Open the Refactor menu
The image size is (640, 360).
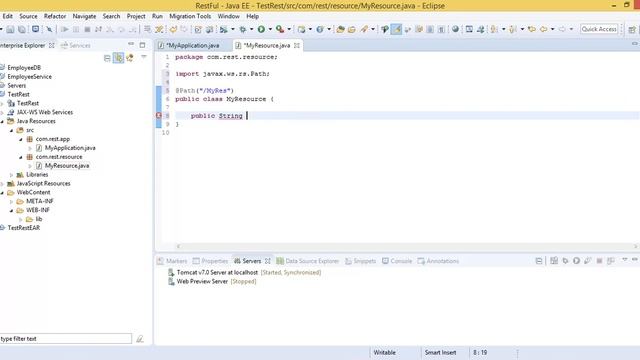coord(55,16)
